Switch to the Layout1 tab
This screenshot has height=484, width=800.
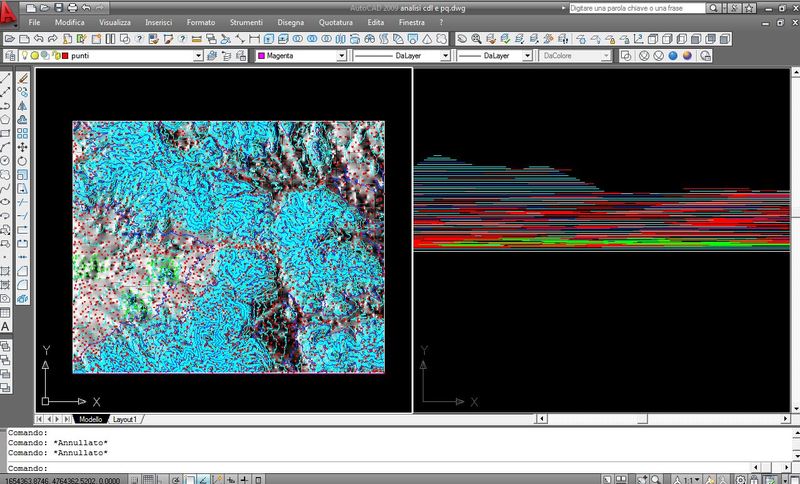tap(125, 420)
